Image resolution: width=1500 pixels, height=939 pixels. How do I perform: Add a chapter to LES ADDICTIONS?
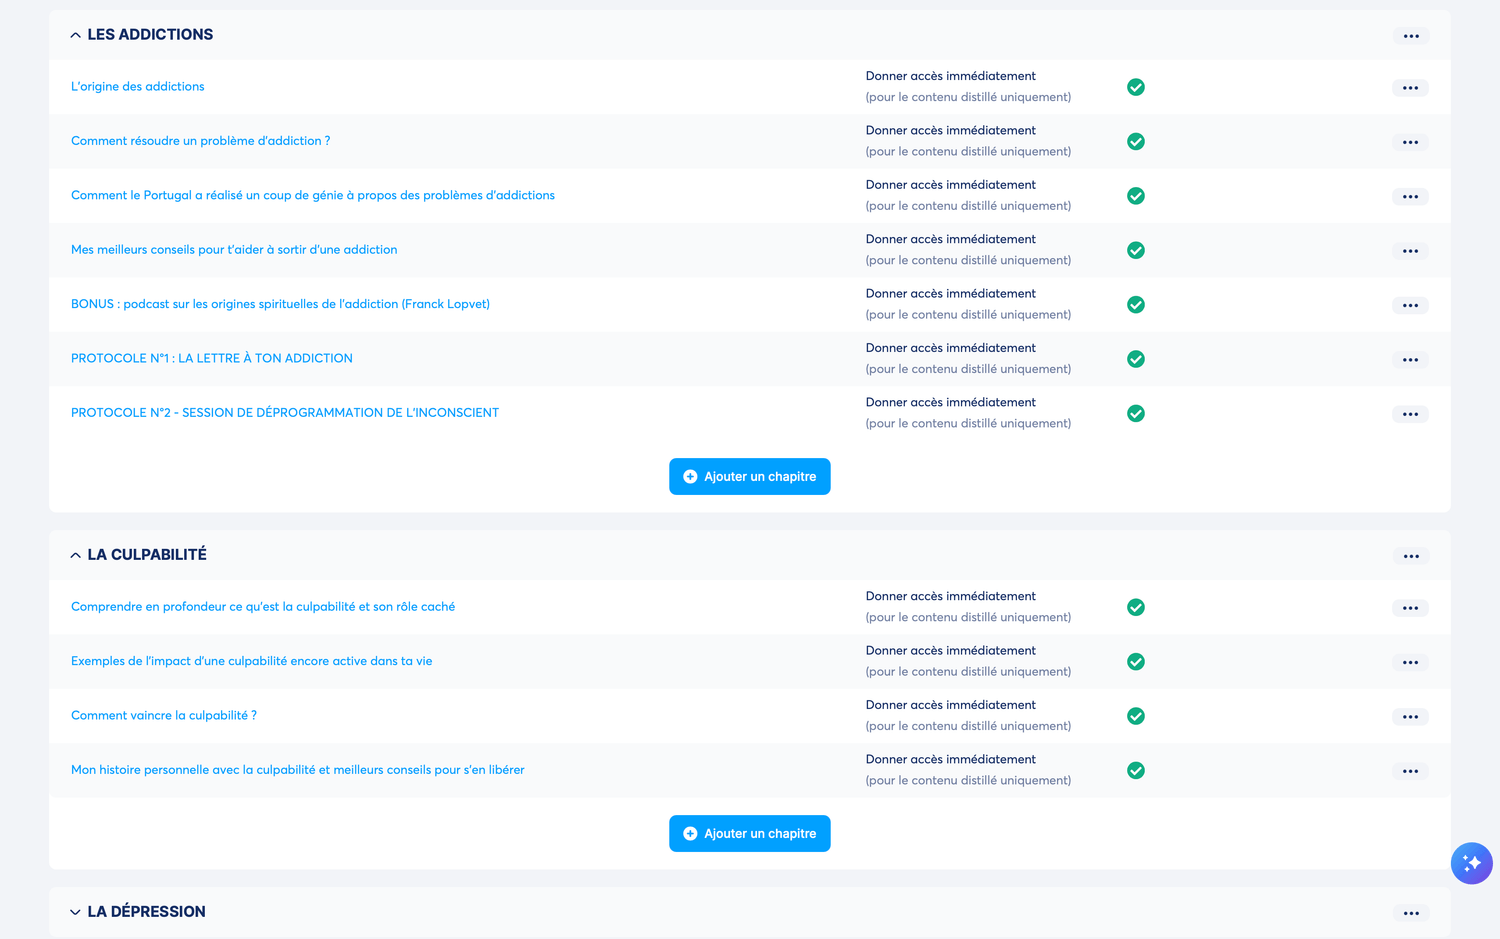point(750,476)
